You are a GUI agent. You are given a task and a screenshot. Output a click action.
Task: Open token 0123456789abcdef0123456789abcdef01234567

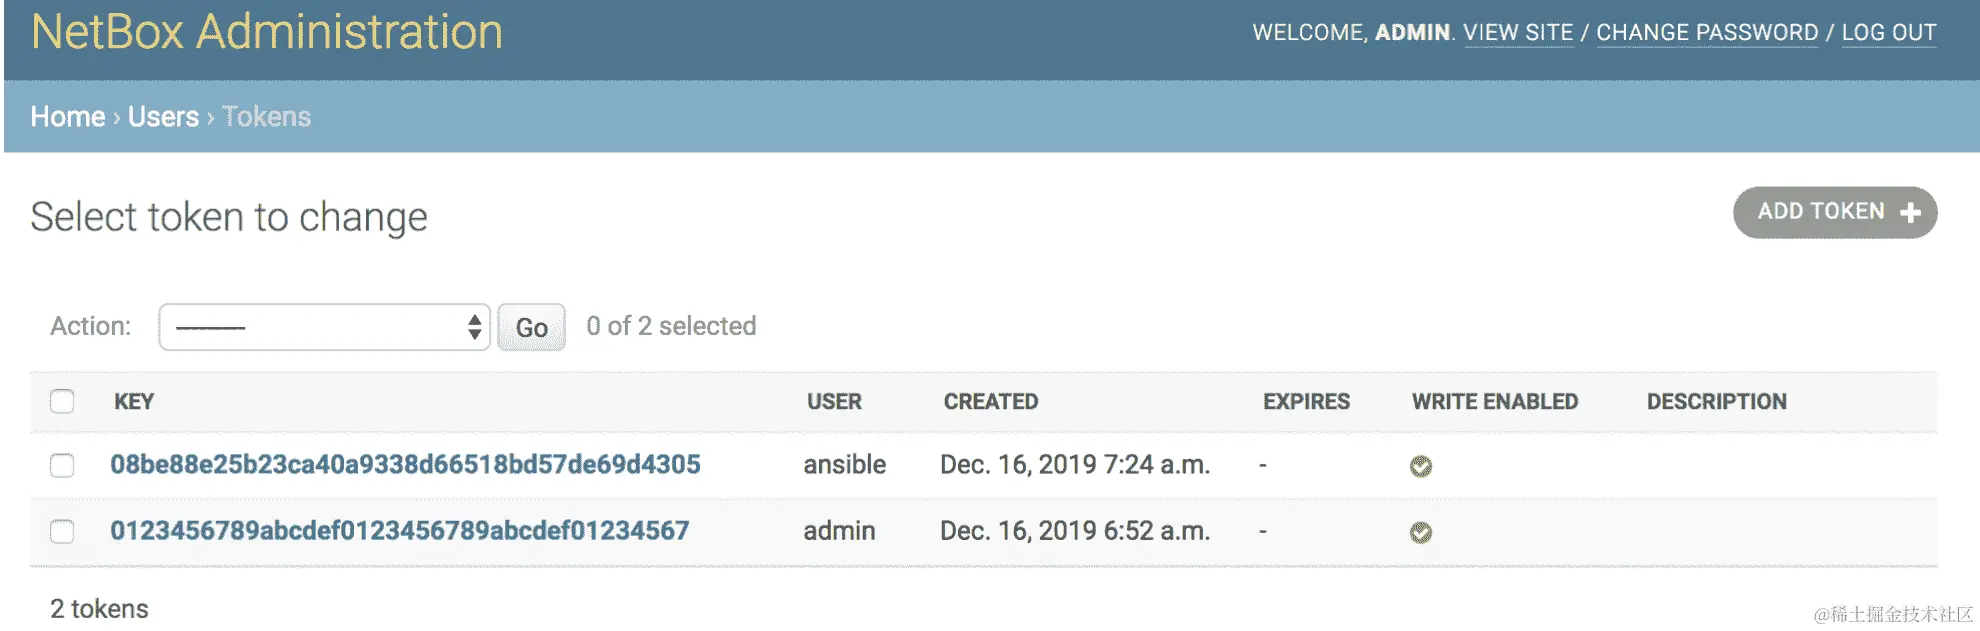point(399,530)
